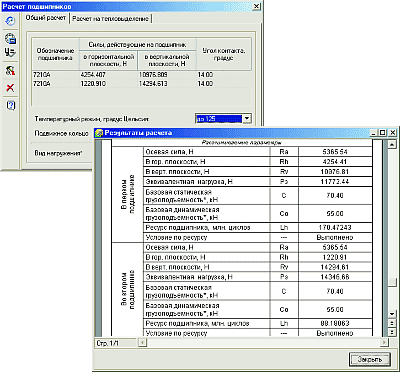Viewport: 400px width, 372px height.
Task: Maximize the 'Результаты расчета' window
Action: 383,133
